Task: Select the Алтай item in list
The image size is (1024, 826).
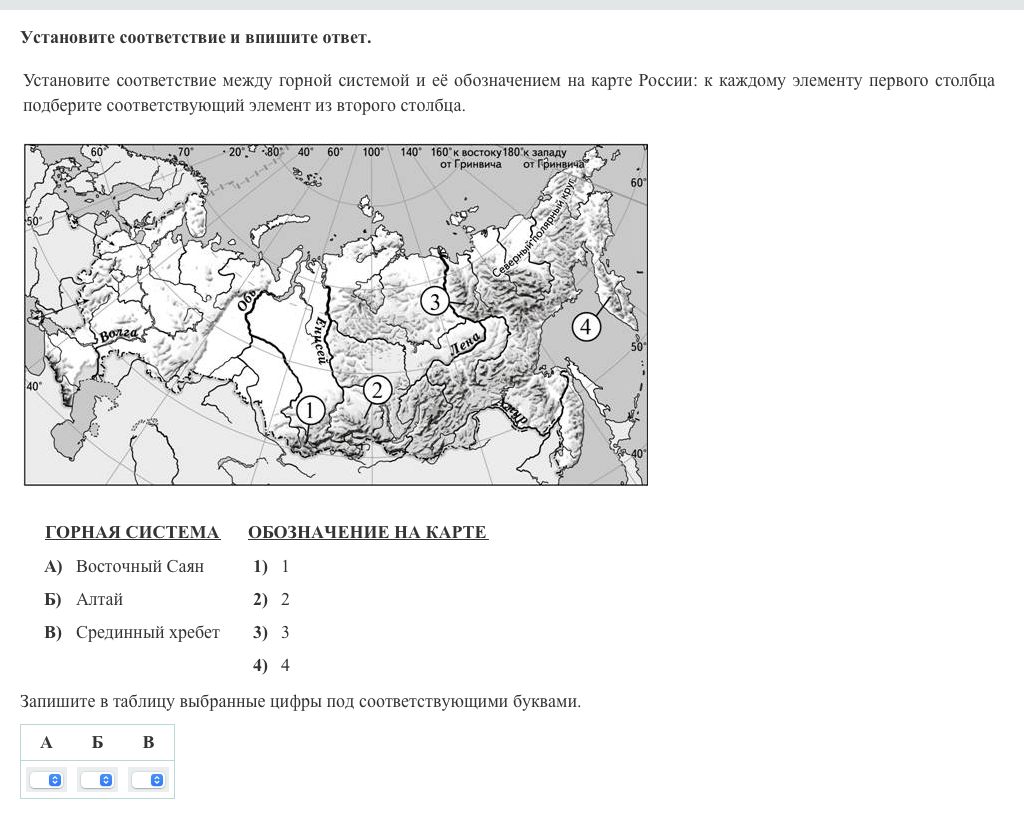Action: pos(99,600)
